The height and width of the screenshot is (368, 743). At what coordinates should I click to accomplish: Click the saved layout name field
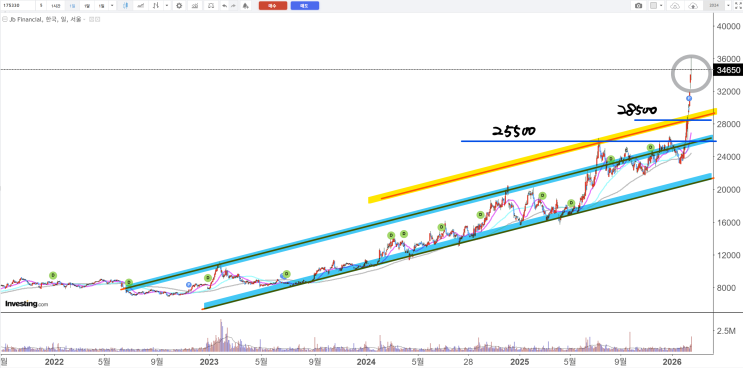coord(714,6)
